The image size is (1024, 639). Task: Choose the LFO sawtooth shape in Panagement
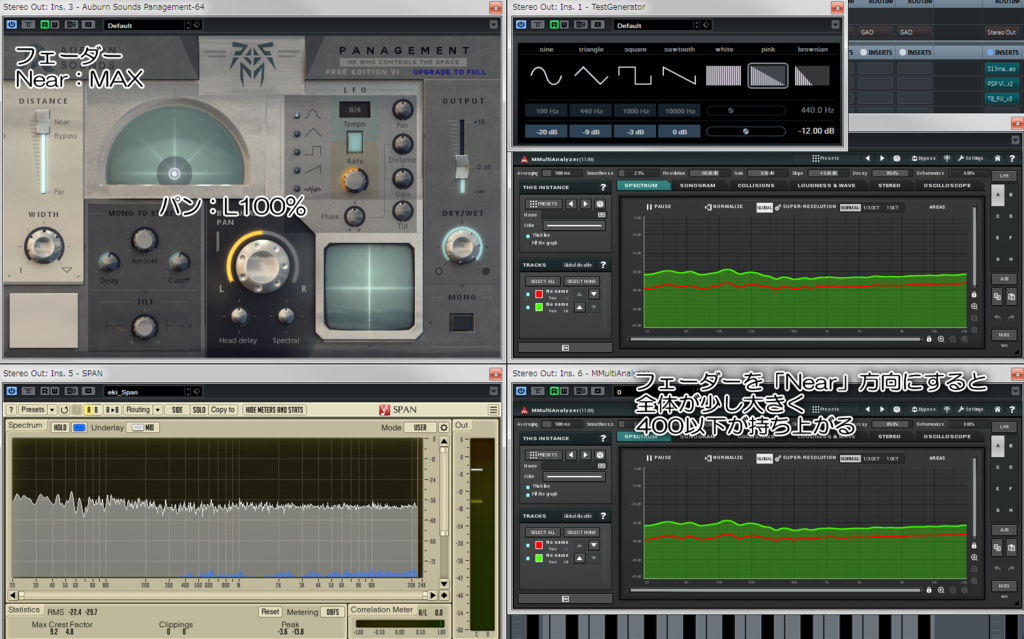(x=298, y=170)
